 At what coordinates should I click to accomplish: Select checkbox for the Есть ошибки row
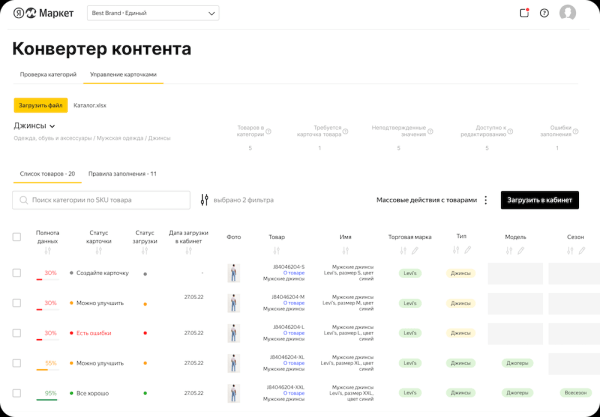16,332
